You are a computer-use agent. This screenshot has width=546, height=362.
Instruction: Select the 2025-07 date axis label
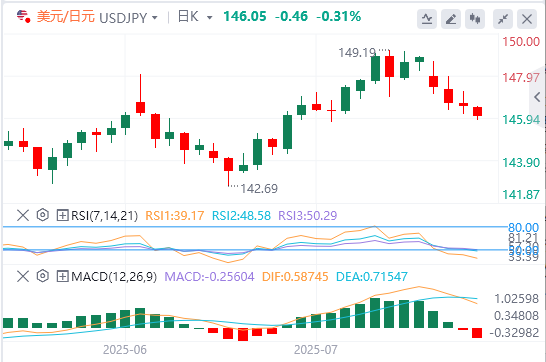[x=316, y=349]
